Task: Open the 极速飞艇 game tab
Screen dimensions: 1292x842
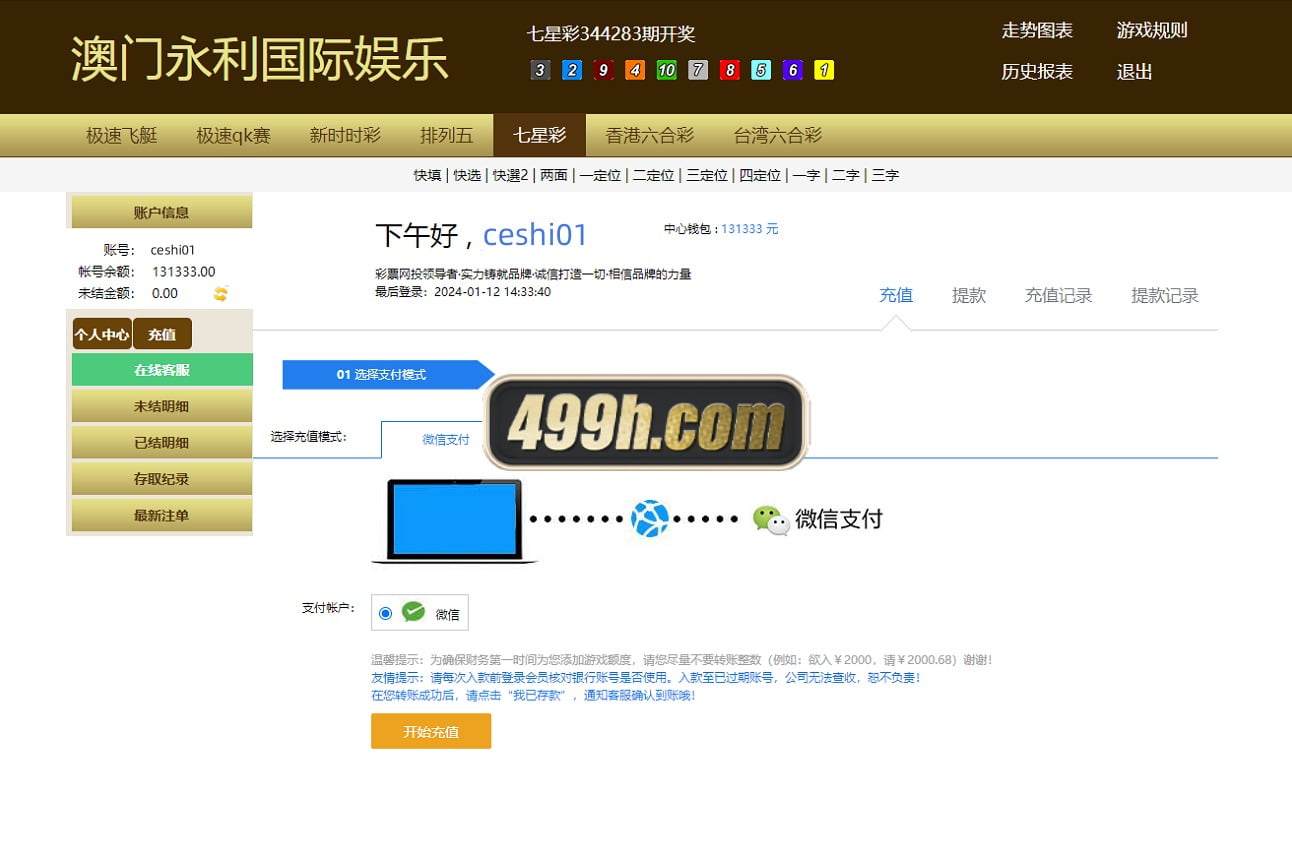Action: point(122,135)
